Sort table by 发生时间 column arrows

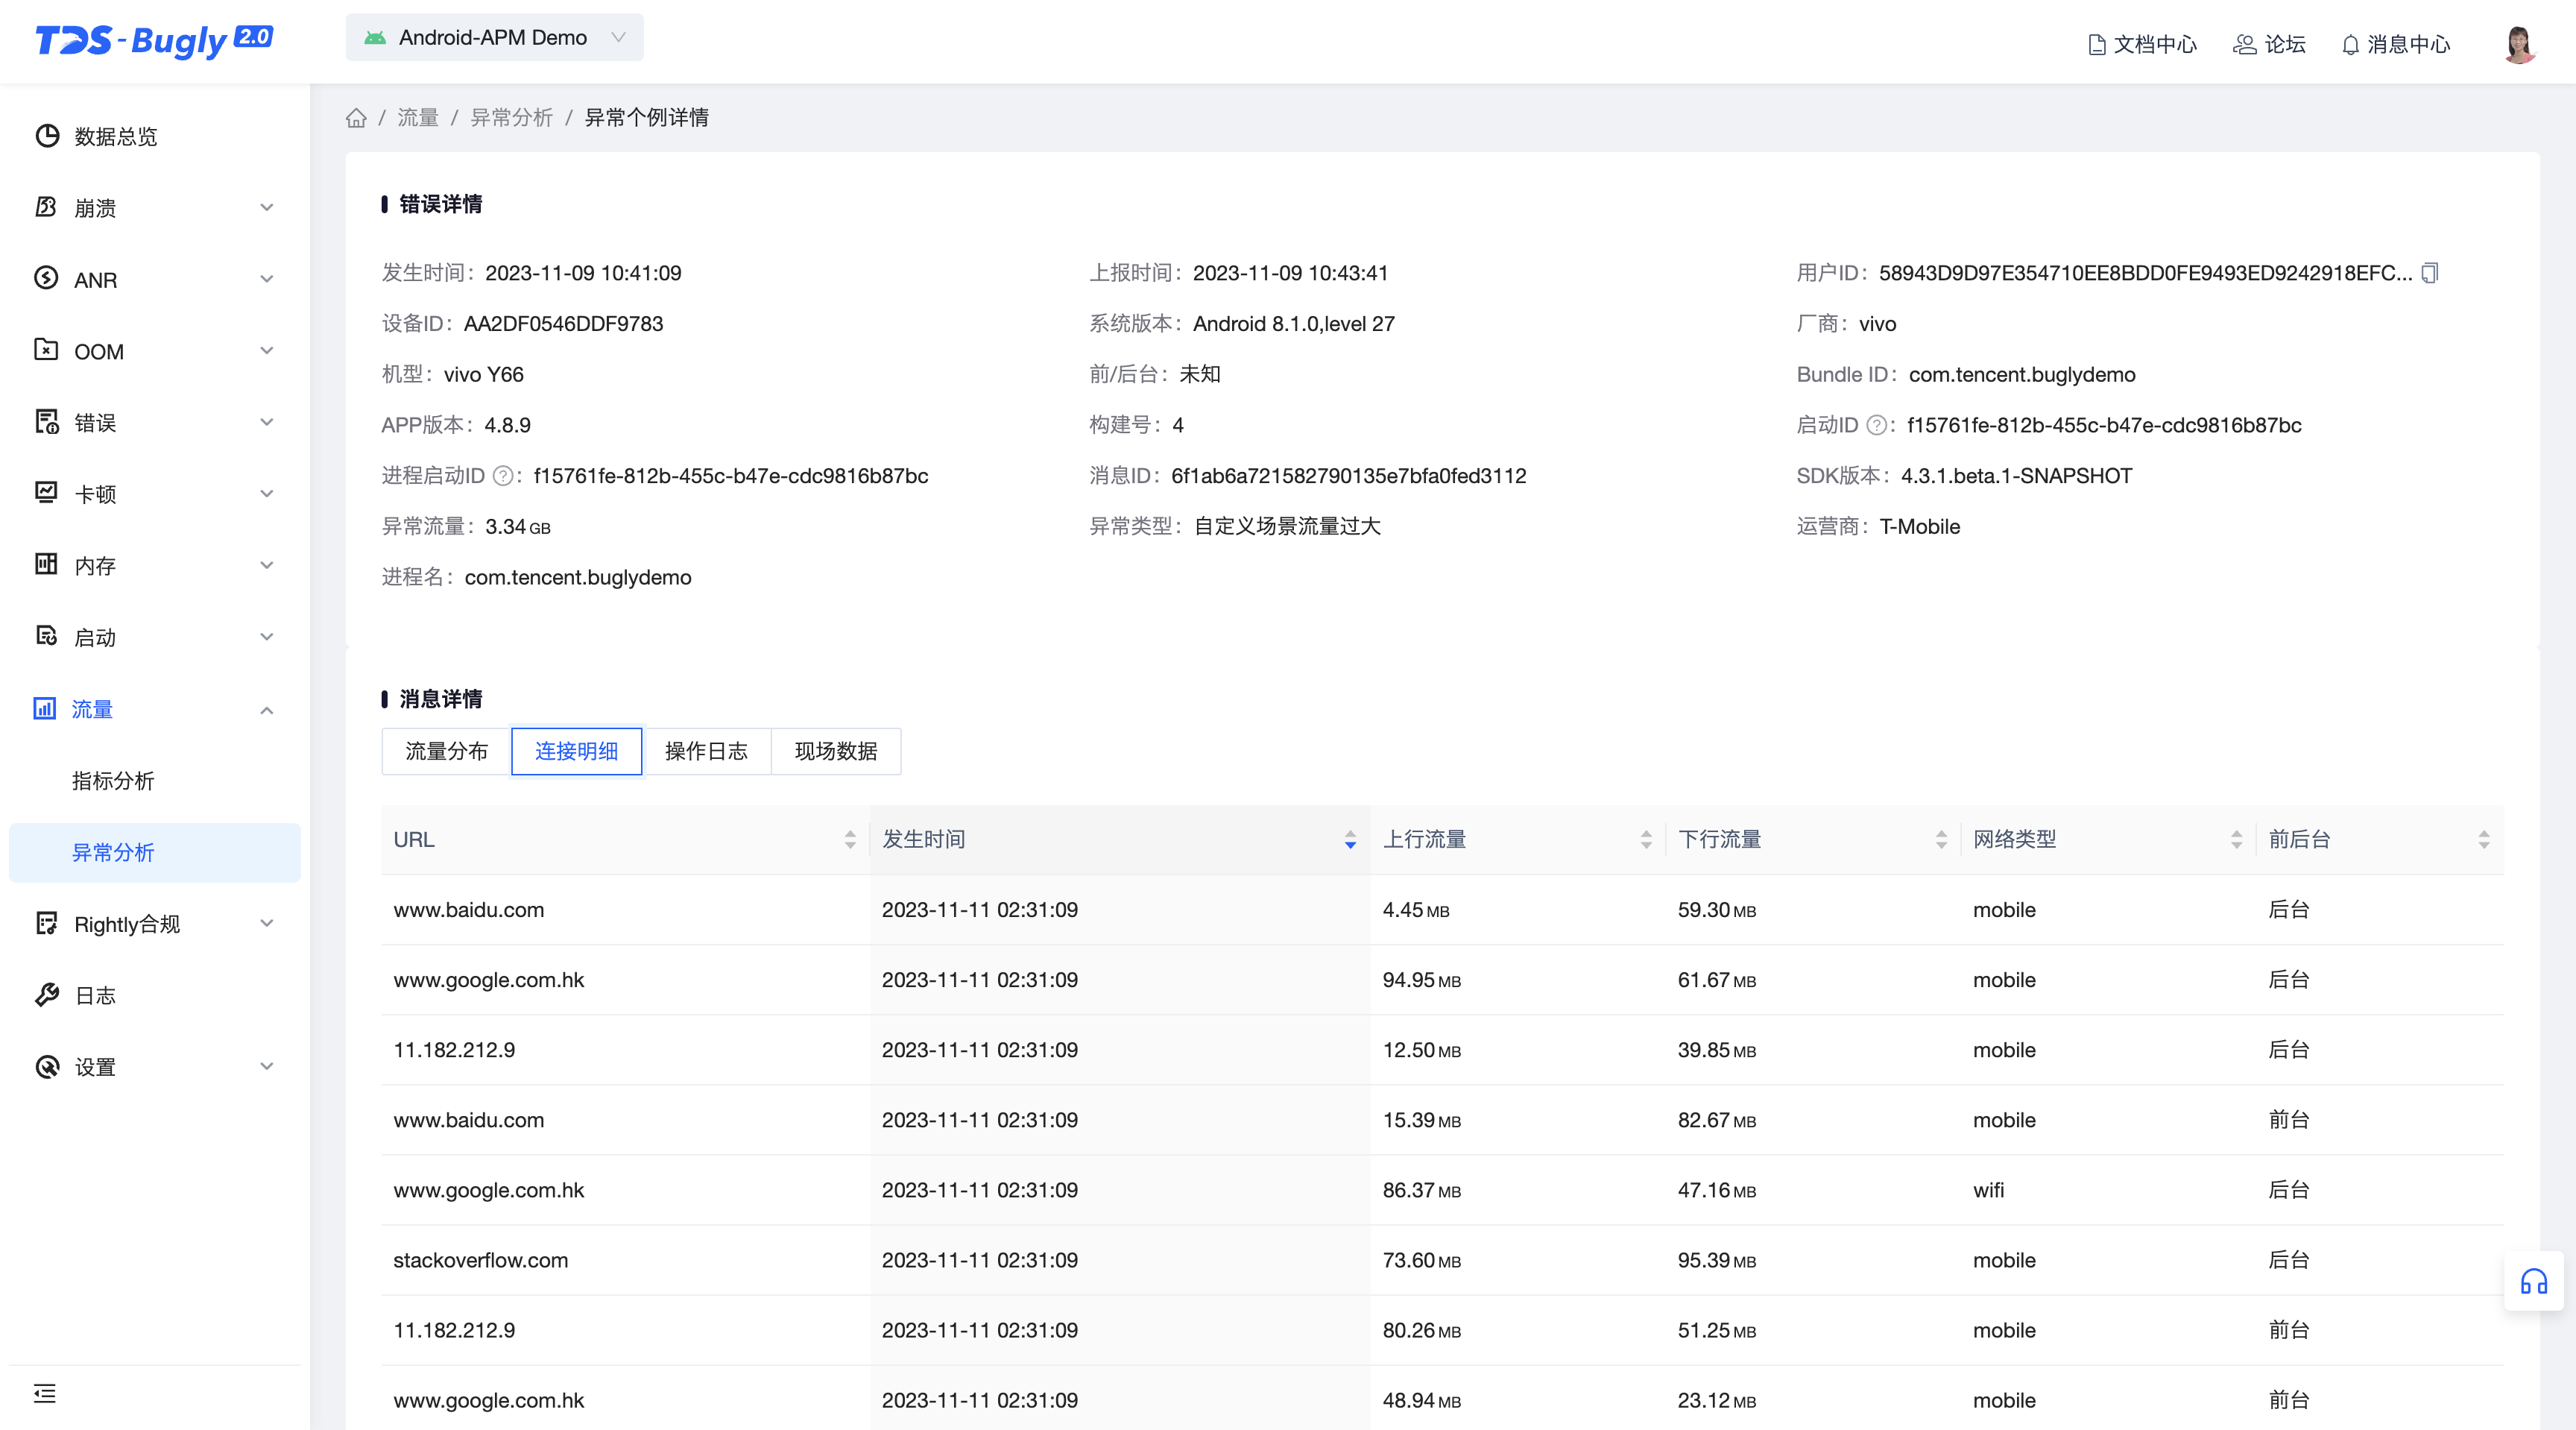tap(1350, 840)
